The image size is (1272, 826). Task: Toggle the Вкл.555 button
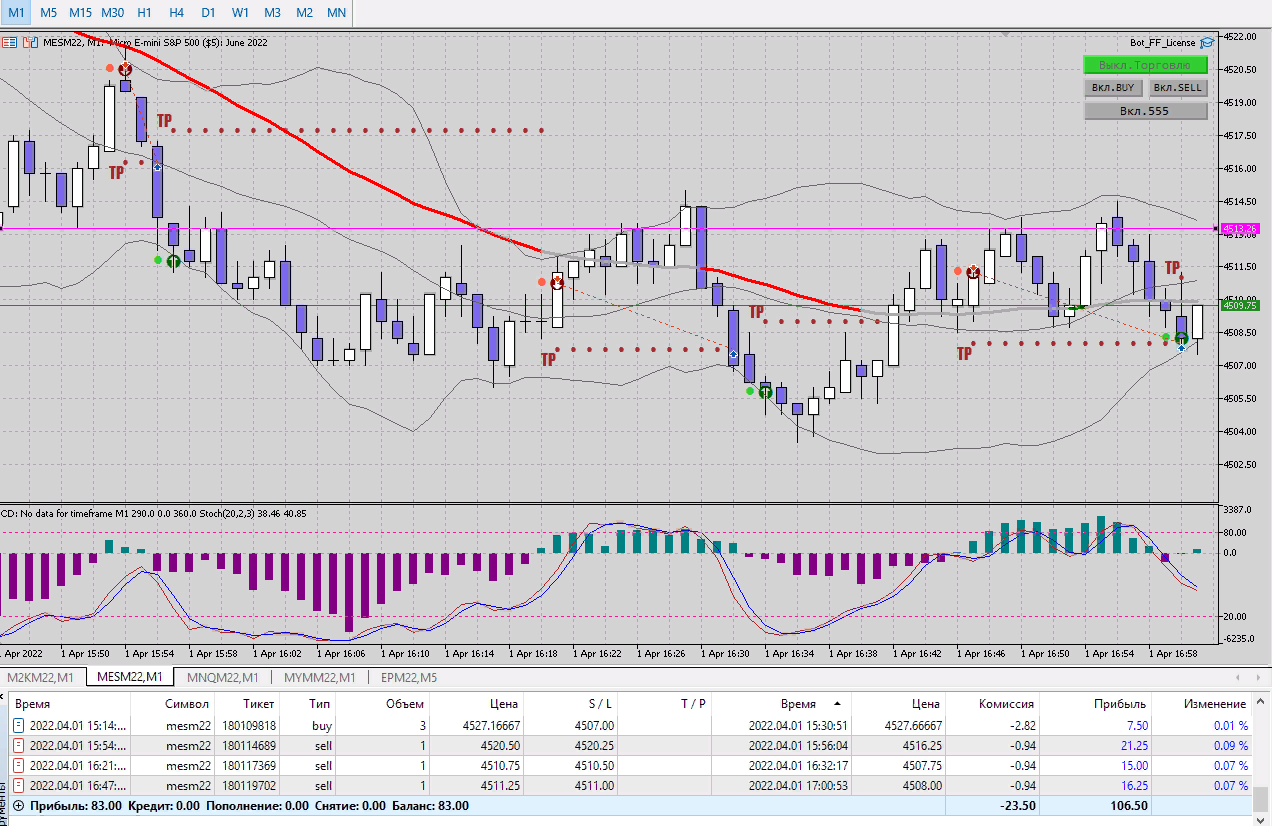coord(1145,111)
